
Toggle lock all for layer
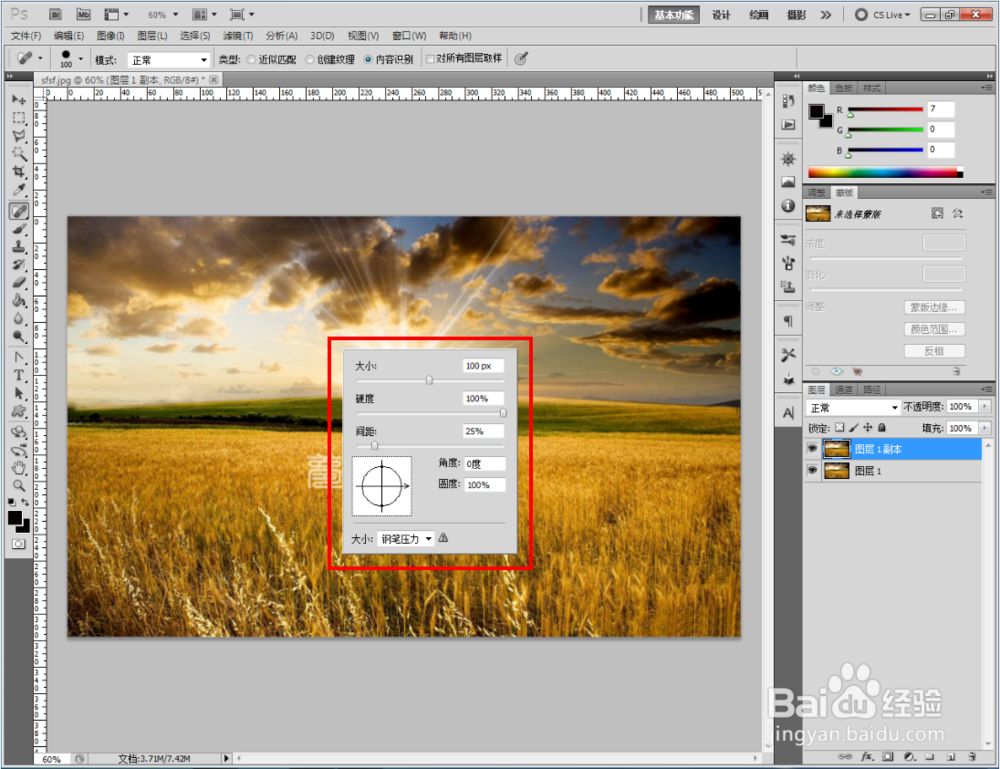coord(881,428)
